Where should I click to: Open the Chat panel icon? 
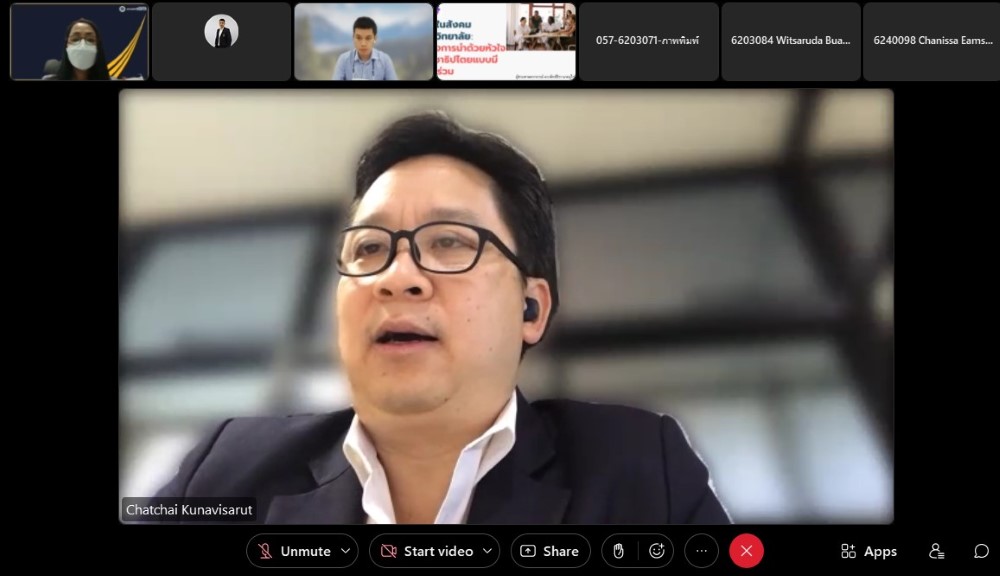(981, 551)
